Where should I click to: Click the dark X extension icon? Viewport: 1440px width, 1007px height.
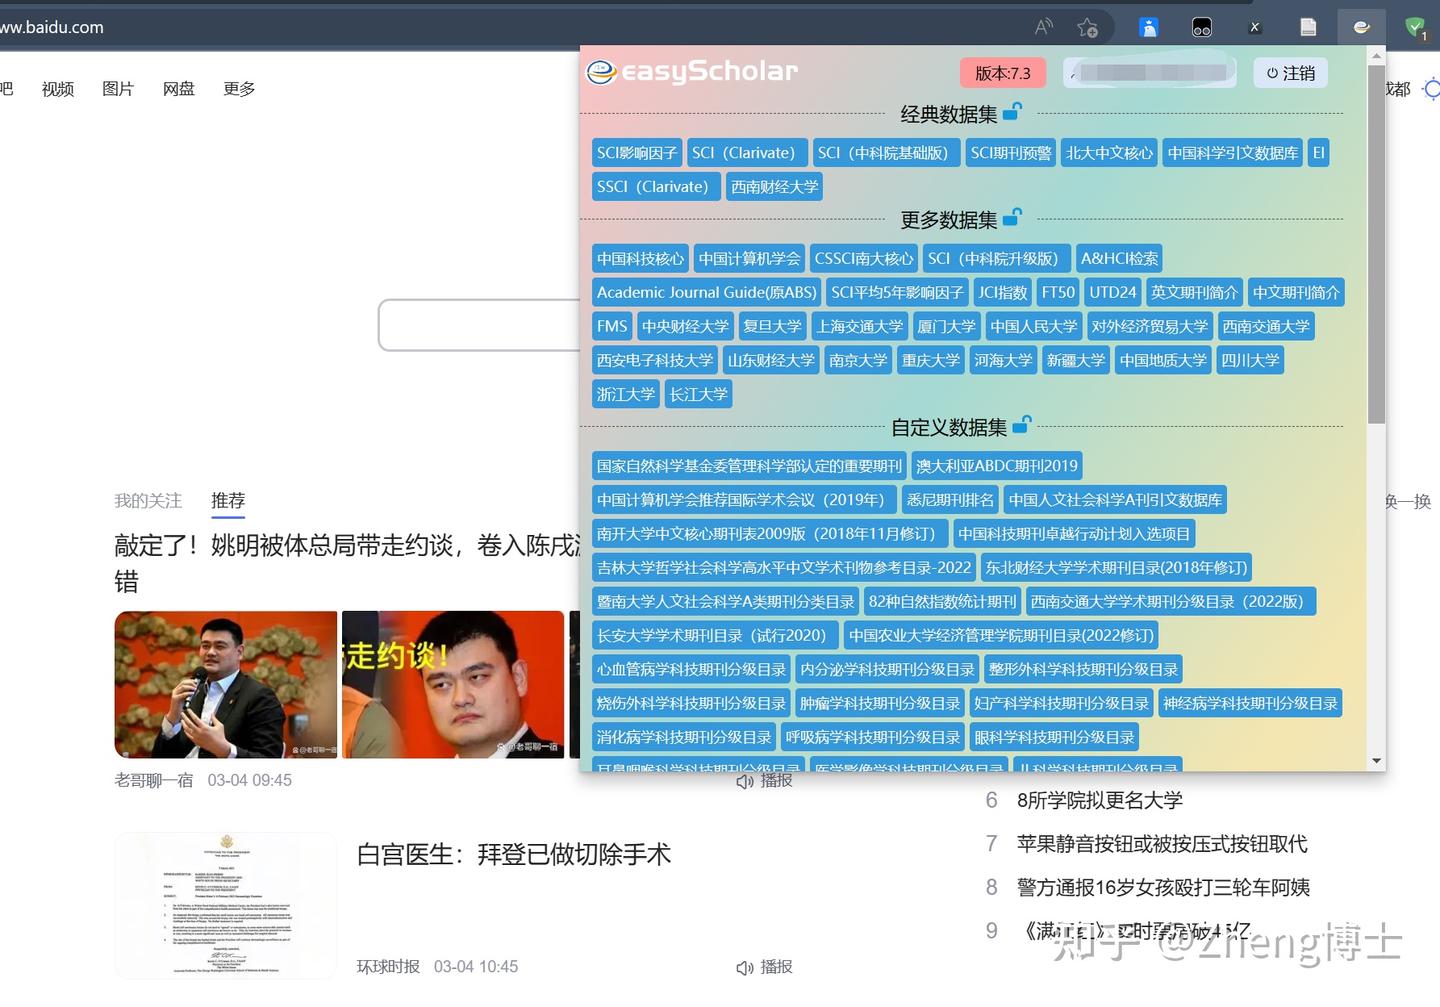[1253, 27]
